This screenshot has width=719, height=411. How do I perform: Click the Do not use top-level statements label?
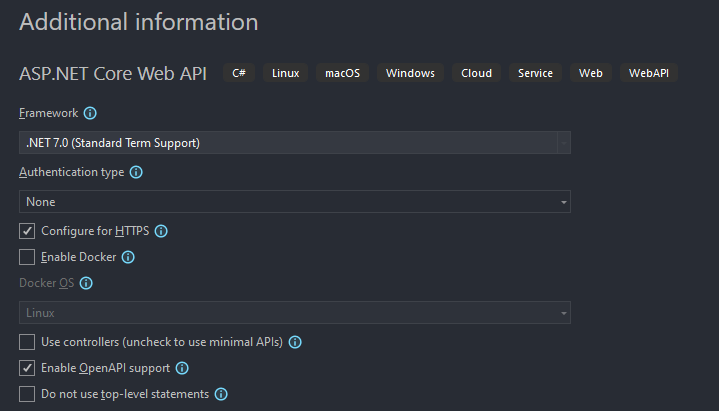125,394
